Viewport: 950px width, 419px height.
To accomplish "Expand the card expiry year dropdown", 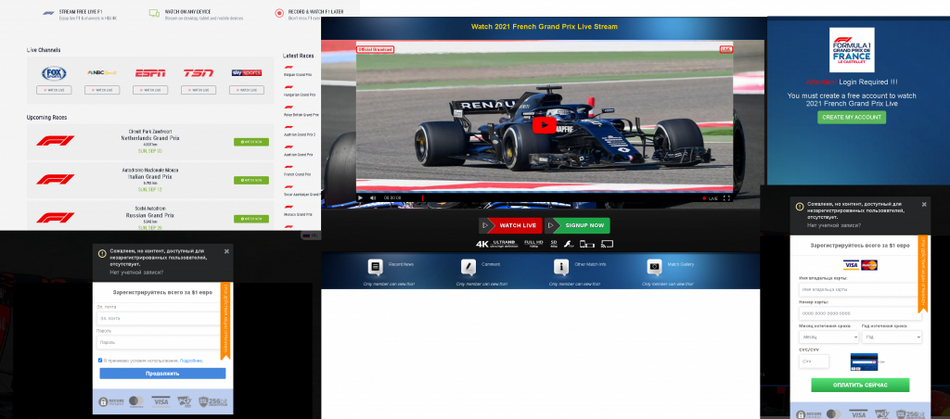I will (x=892, y=337).
